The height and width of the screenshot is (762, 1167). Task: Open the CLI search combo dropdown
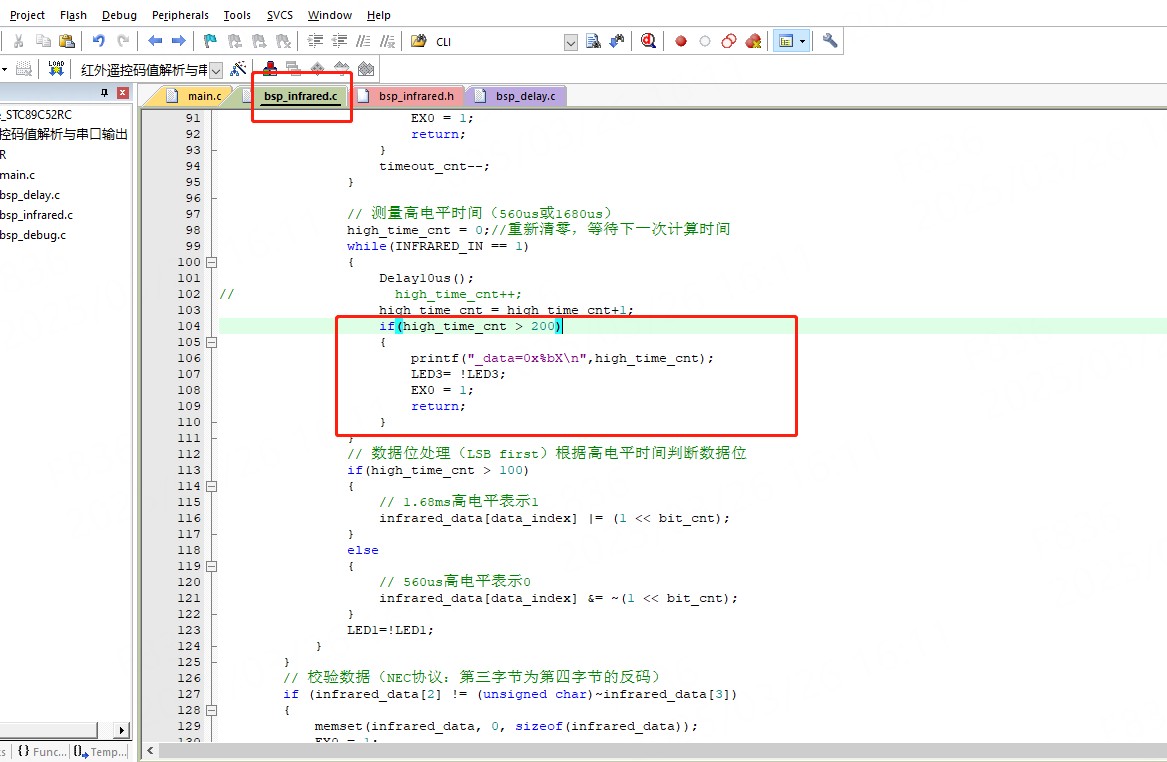(571, 42)
